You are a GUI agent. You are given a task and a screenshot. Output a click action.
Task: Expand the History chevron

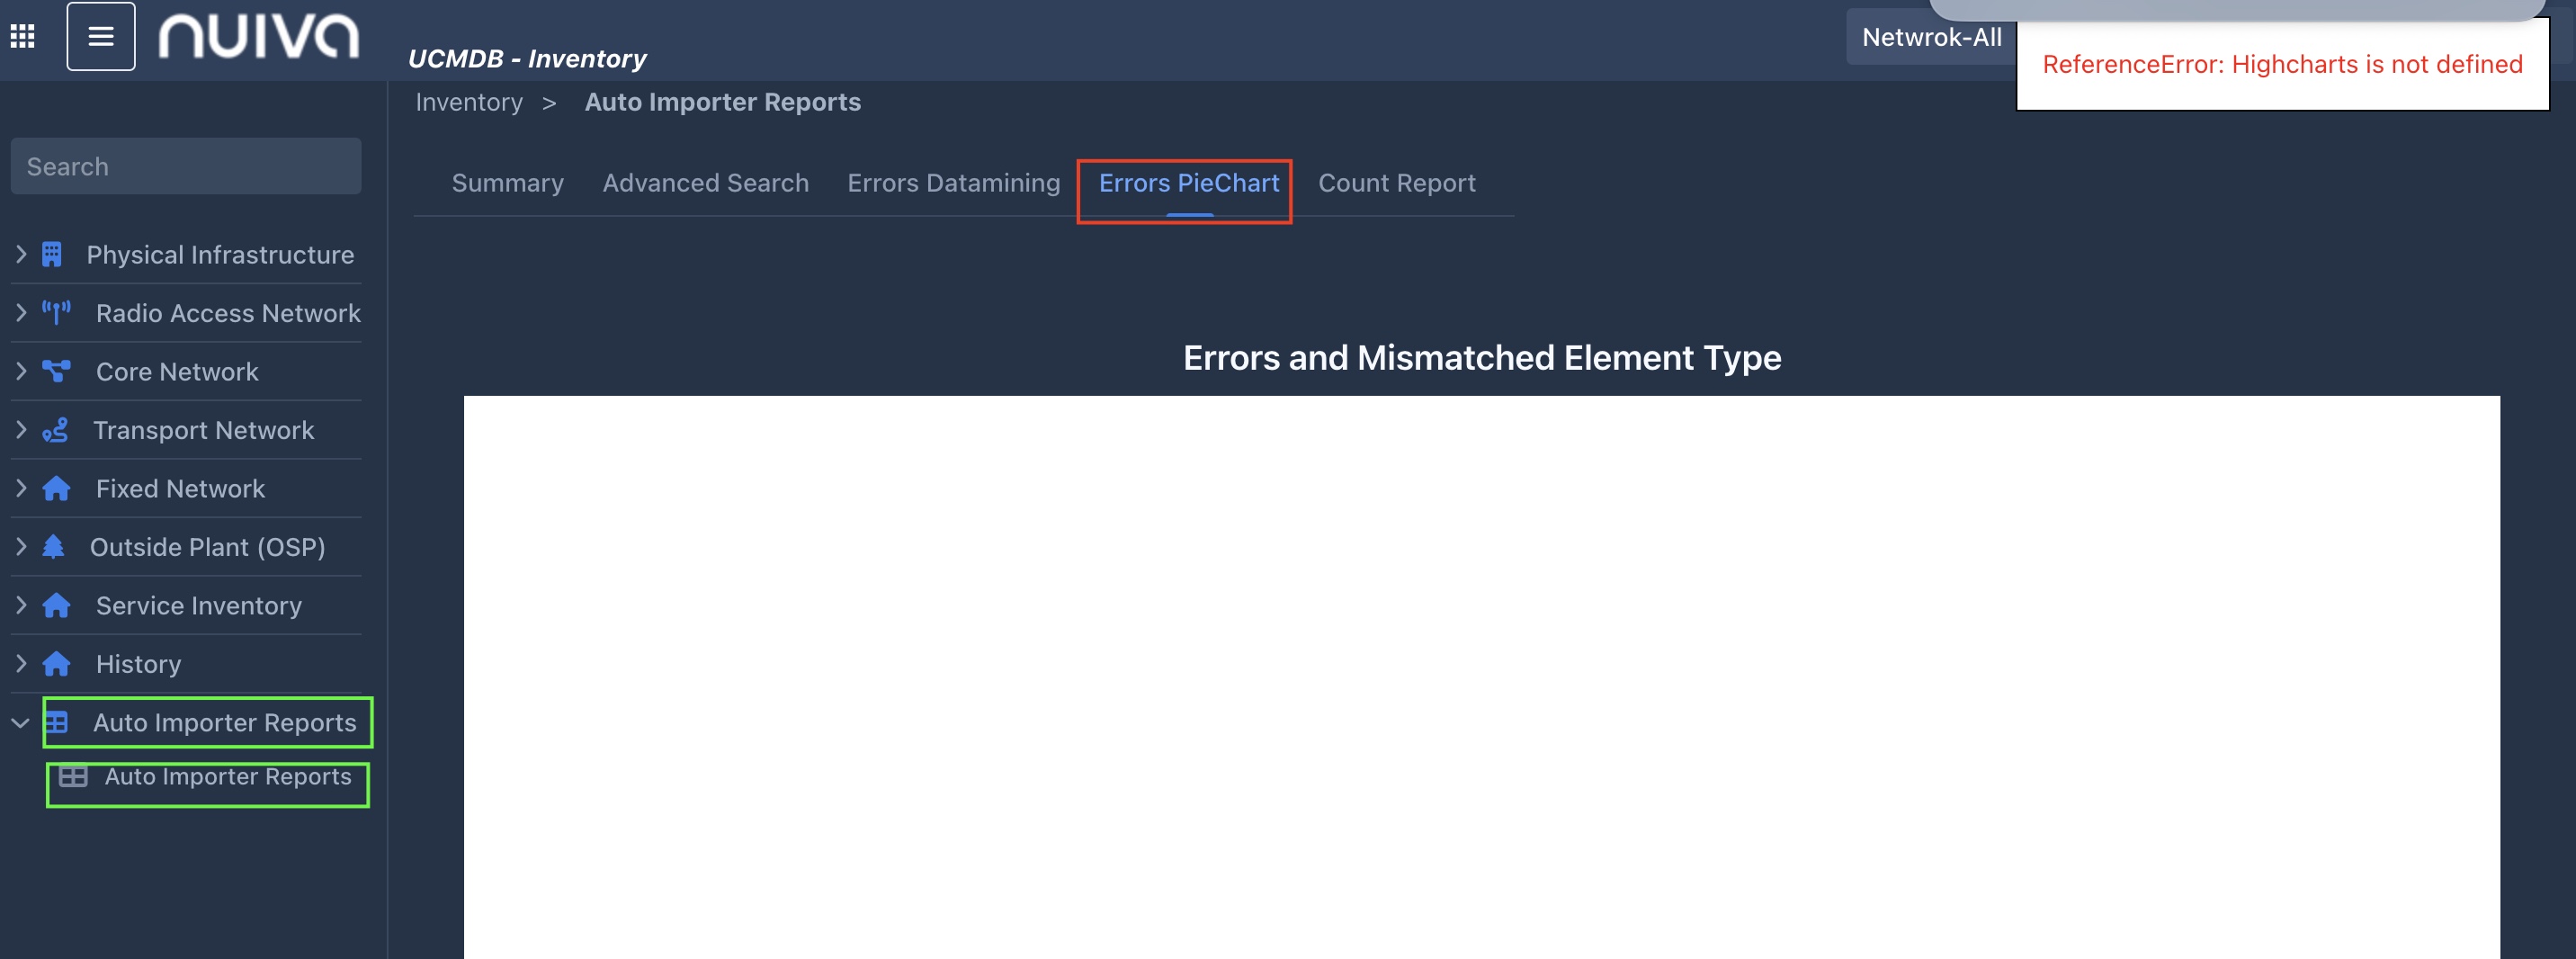[x=21, y=664]
